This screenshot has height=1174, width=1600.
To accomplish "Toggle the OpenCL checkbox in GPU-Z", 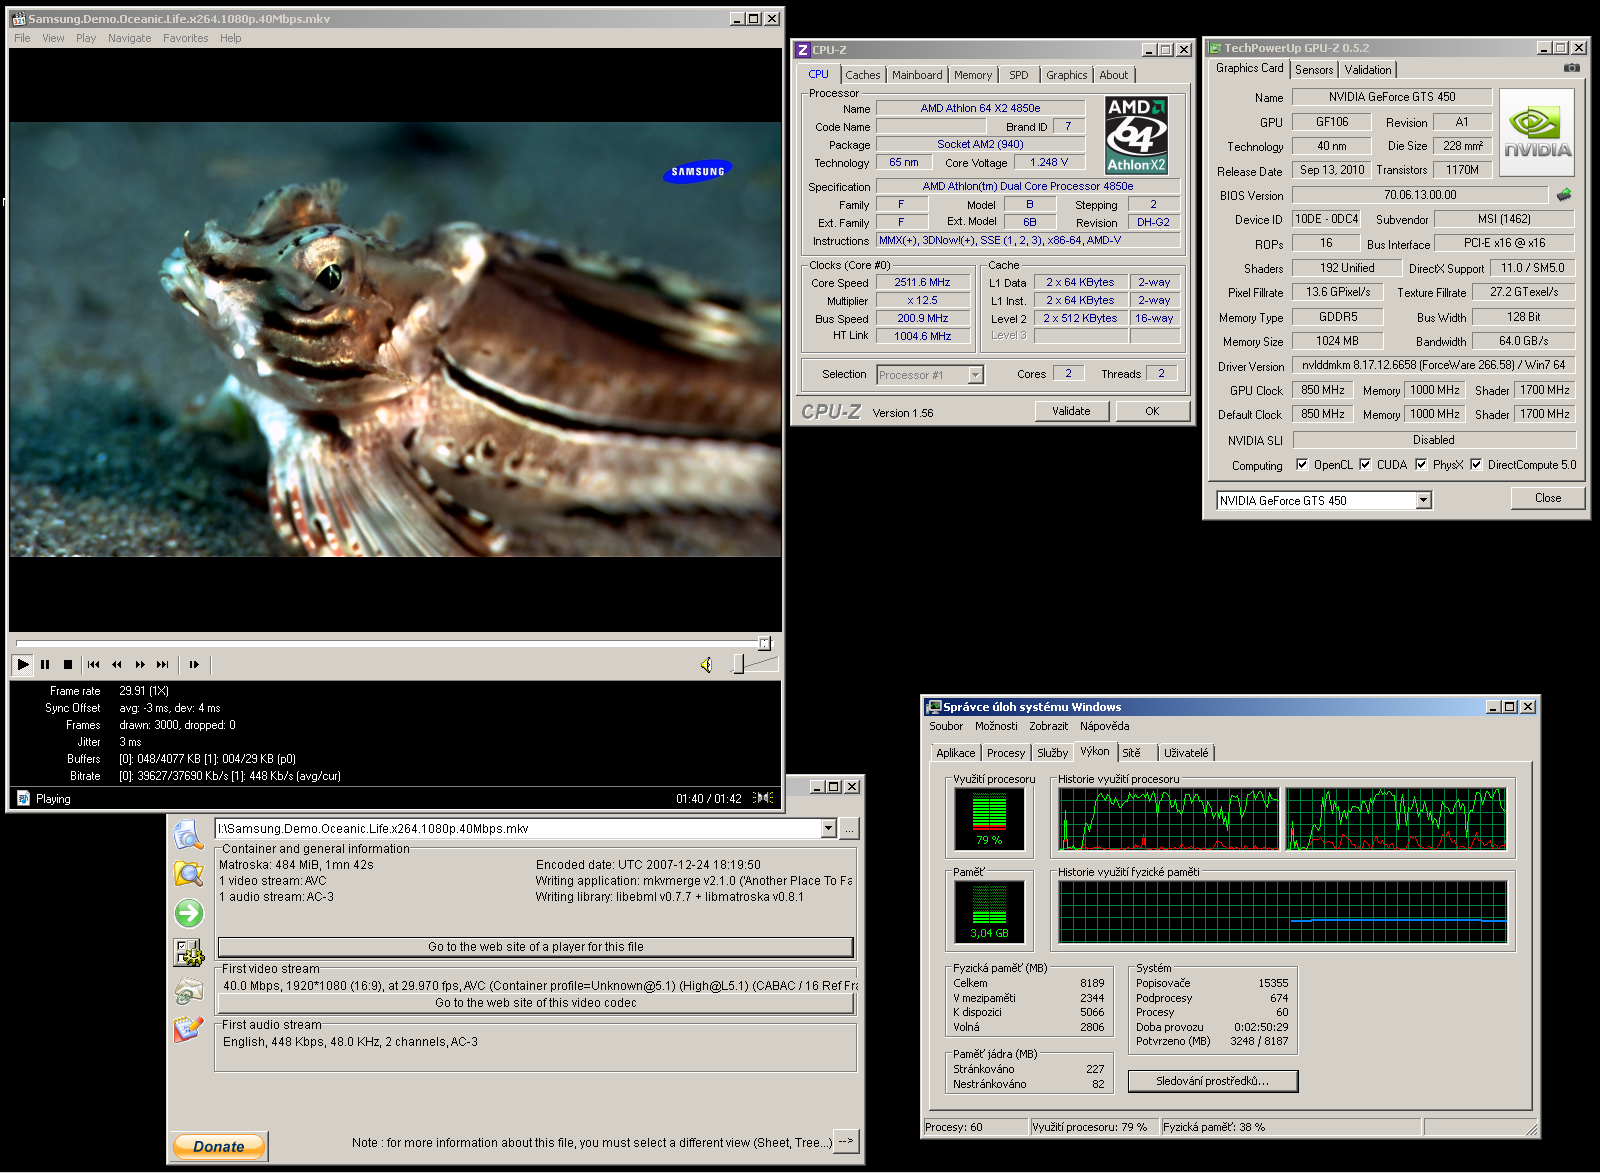I will (x=1302, y=464).
